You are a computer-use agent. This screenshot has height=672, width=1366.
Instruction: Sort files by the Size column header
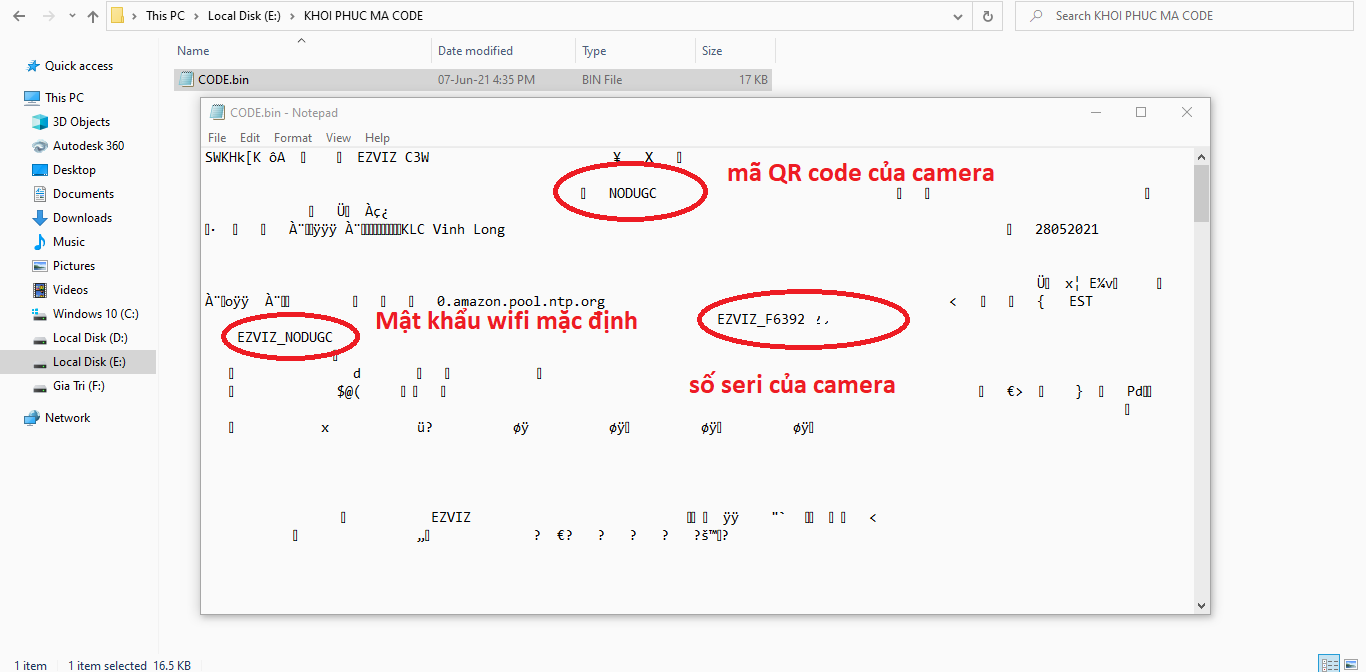point(735,51)
